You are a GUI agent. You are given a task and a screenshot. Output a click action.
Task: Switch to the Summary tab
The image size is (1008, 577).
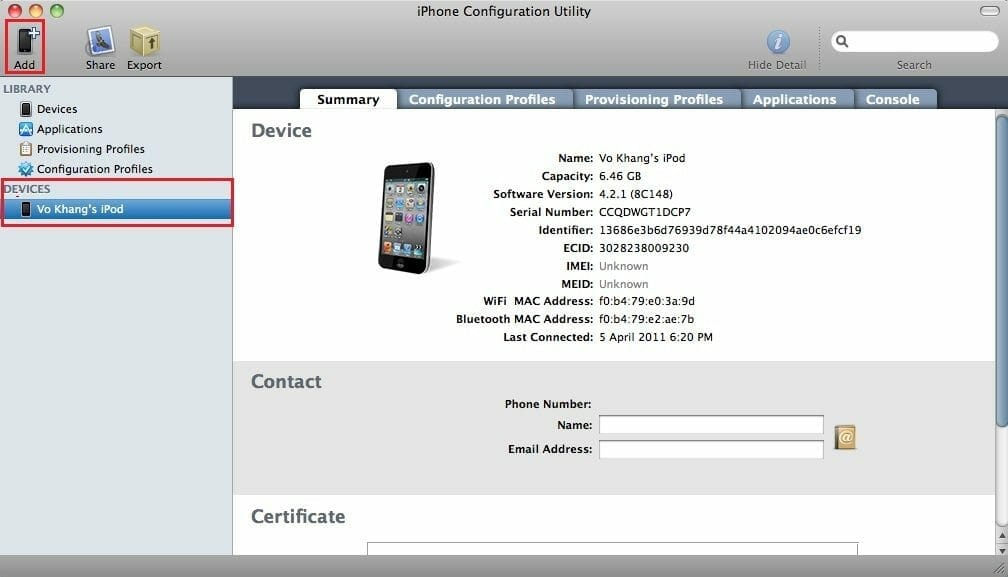click(x=348, y=99)
